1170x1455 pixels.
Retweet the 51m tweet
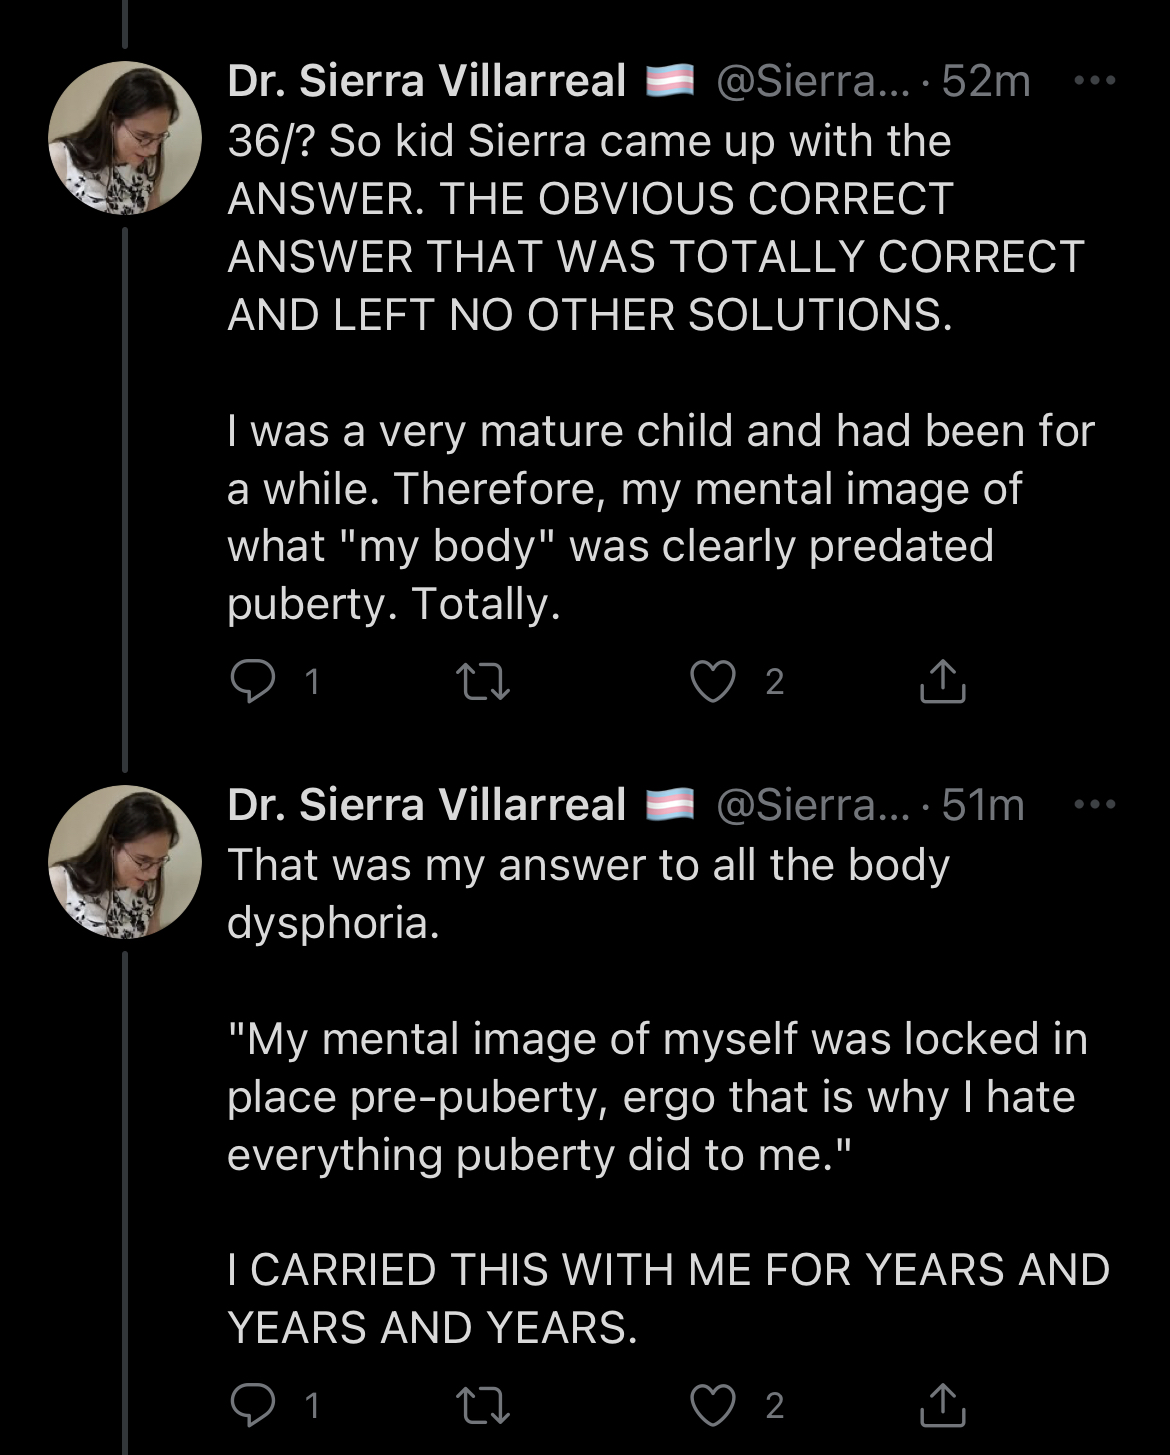click(x=483, y=1405)
